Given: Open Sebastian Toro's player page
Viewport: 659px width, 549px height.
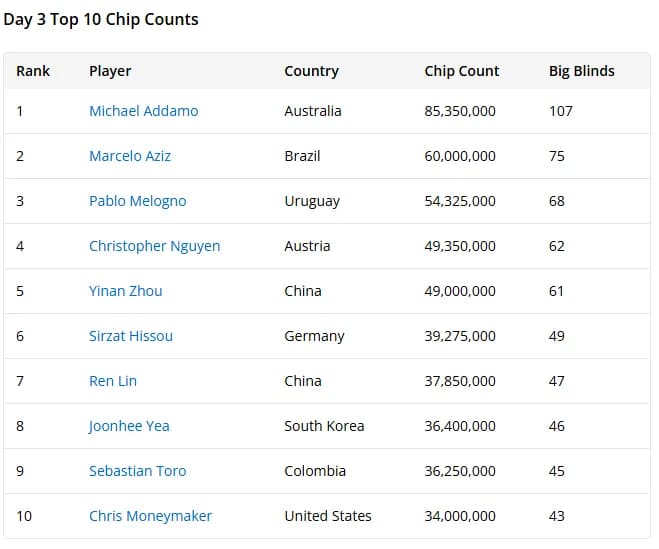Looking at the screenshot, I should [x=137, y=471].
